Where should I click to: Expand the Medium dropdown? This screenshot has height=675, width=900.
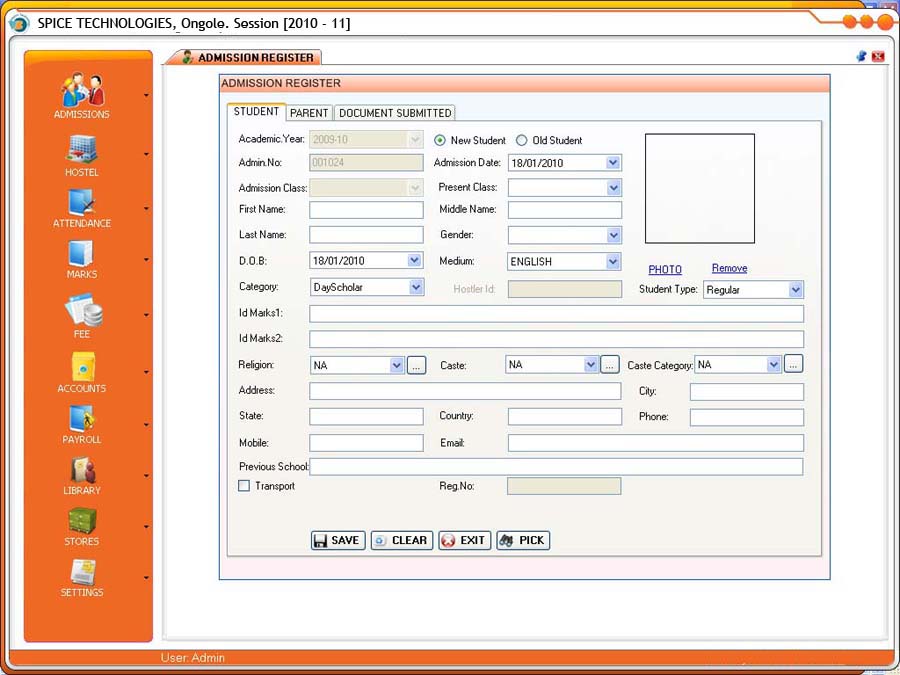point(613,262)
